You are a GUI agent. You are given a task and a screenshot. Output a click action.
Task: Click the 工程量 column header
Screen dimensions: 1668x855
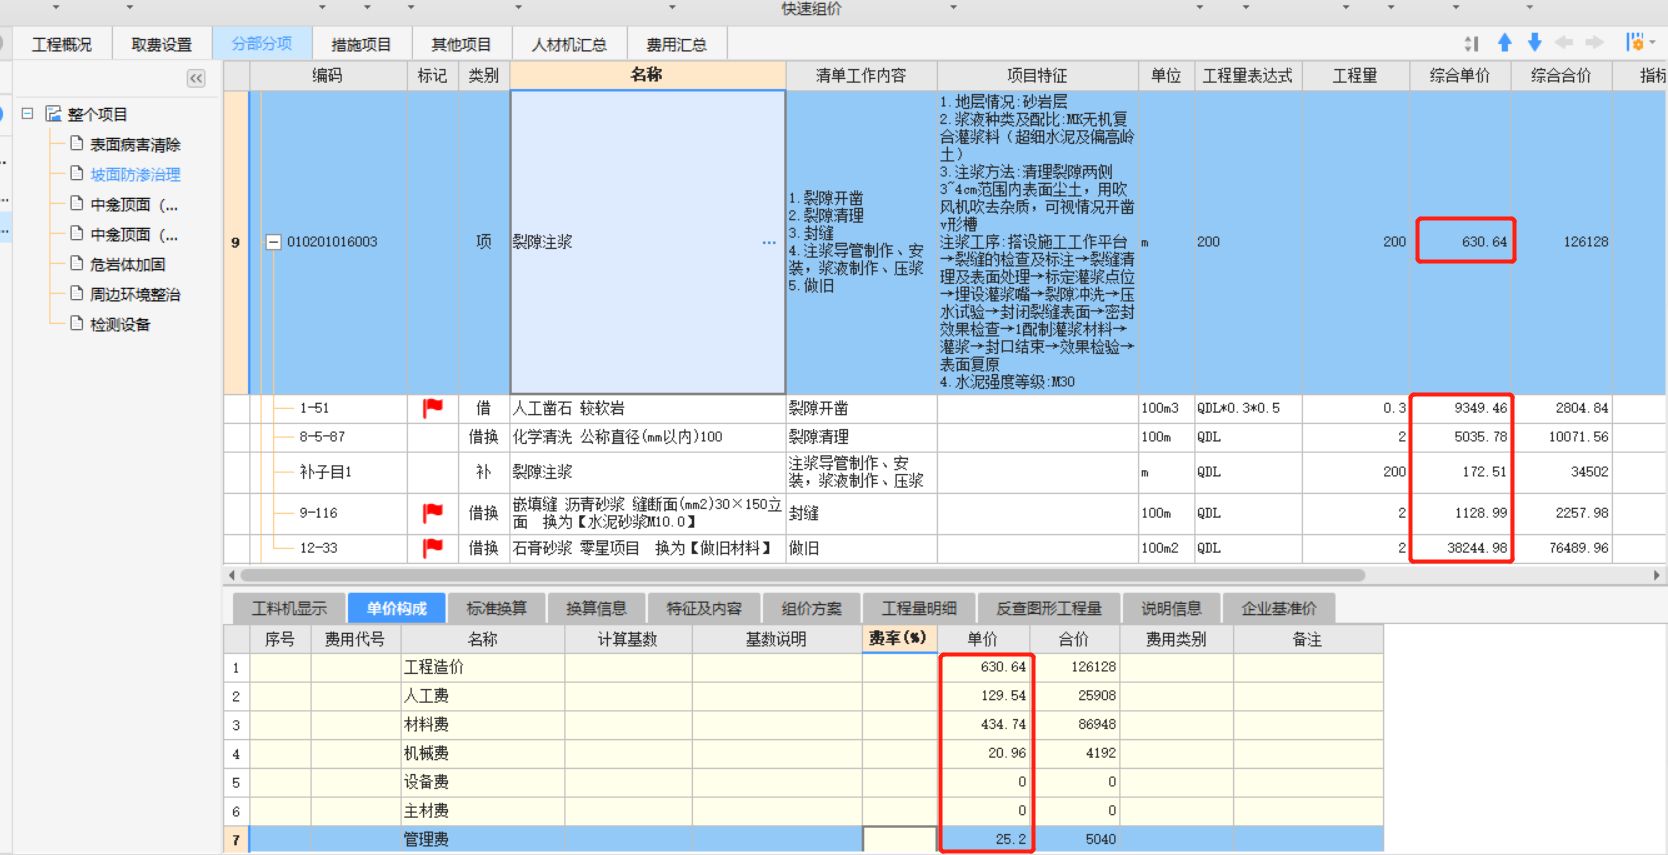(x=1355, y=75)
